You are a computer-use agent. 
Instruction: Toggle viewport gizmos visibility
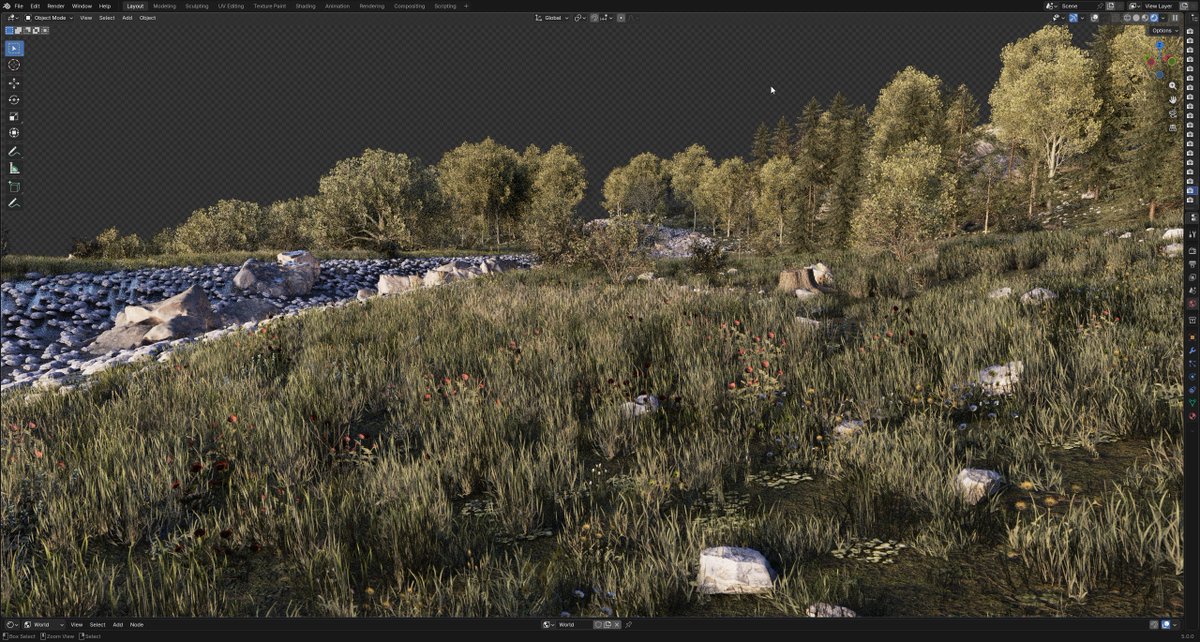click(x=1073, y=18)
